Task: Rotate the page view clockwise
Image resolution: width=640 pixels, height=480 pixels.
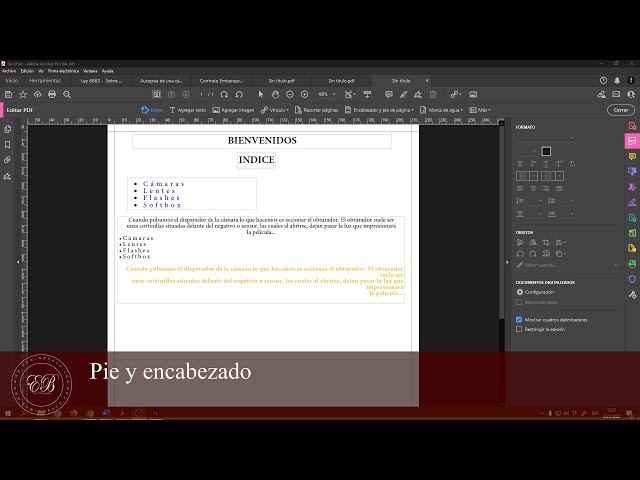Action: 224,95
